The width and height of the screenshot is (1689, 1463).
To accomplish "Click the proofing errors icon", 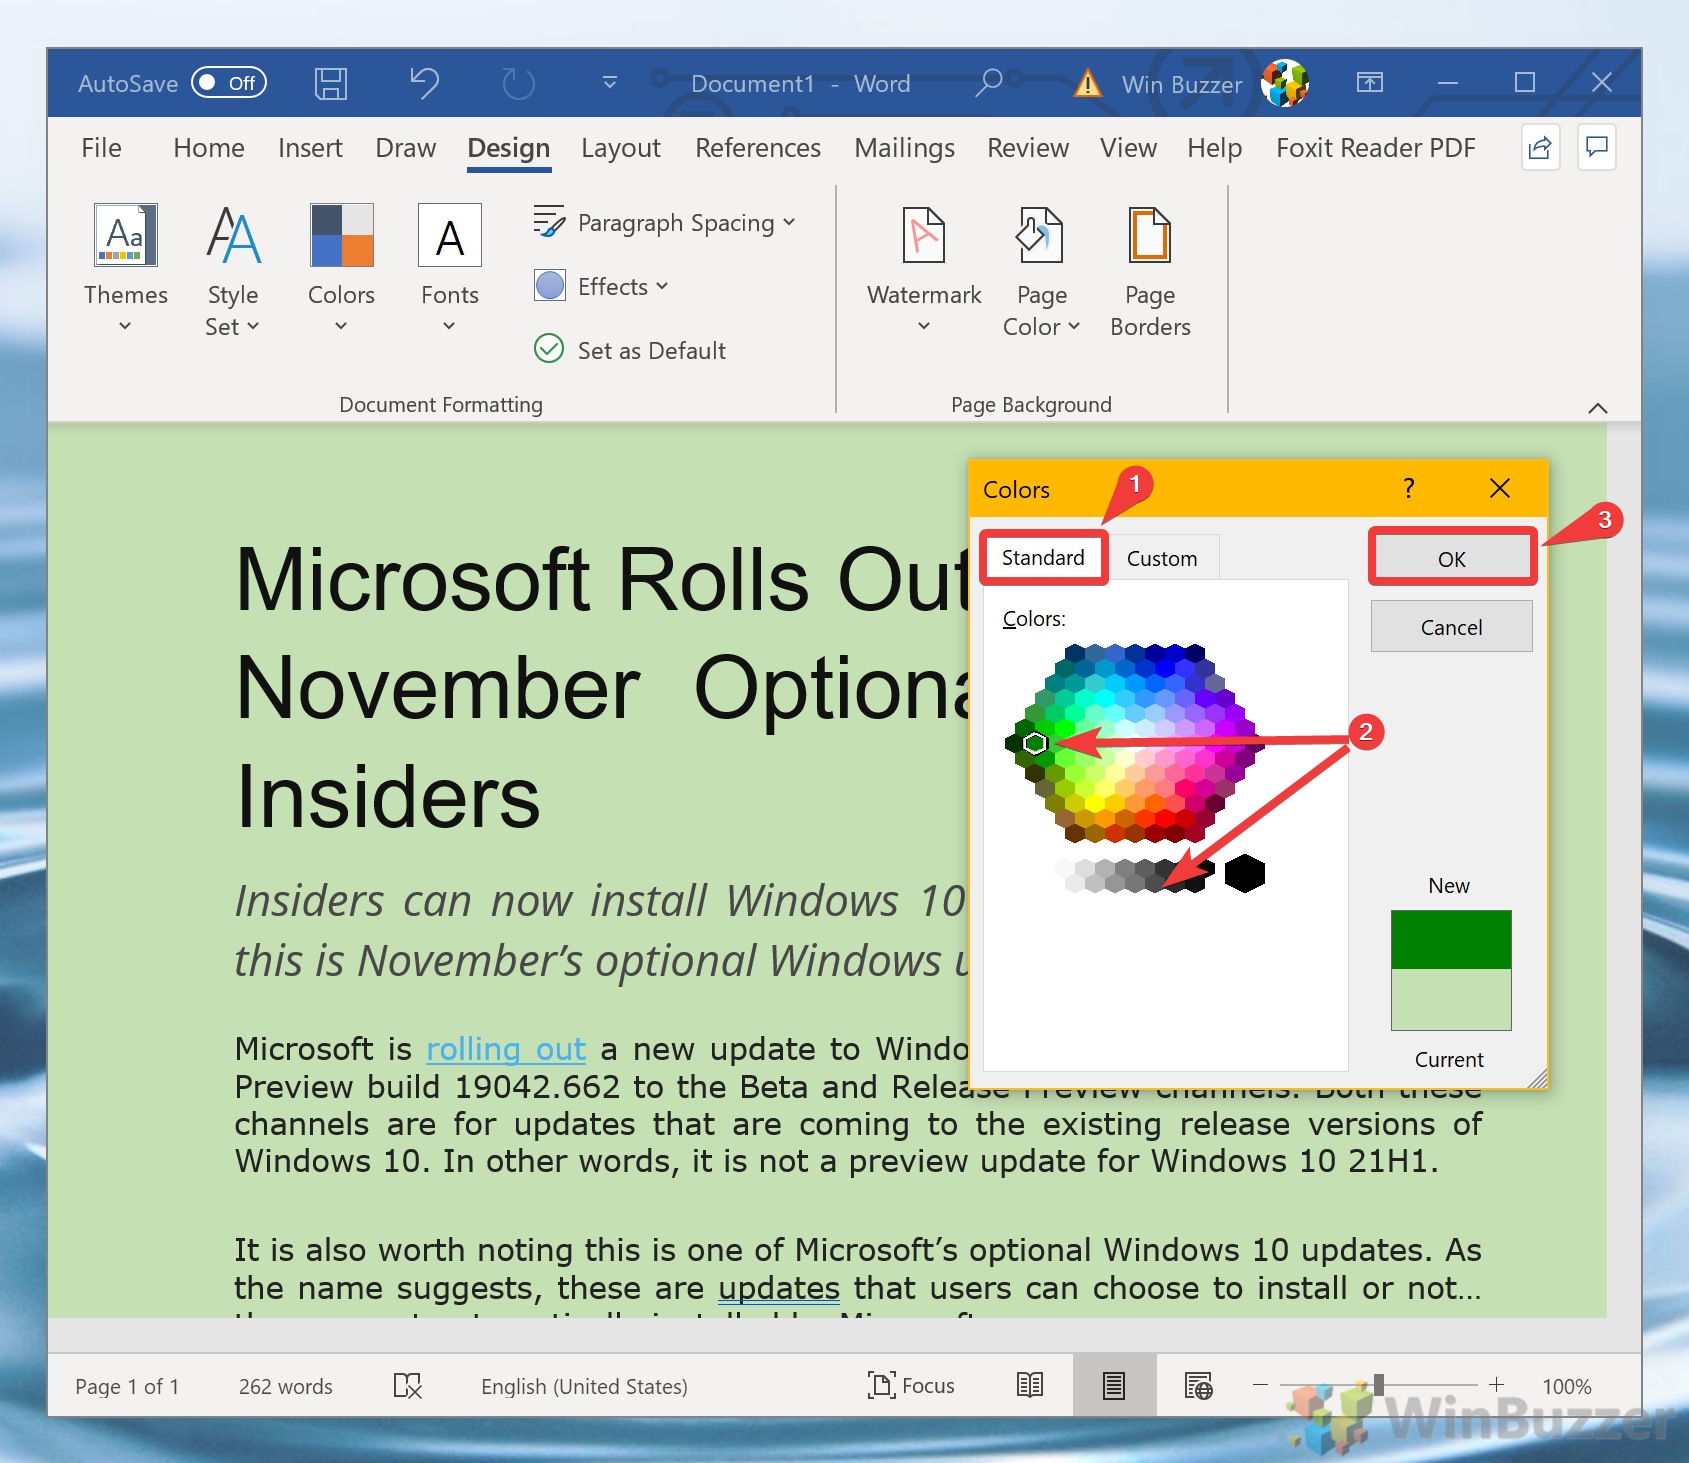I will tap(408, 1386).
